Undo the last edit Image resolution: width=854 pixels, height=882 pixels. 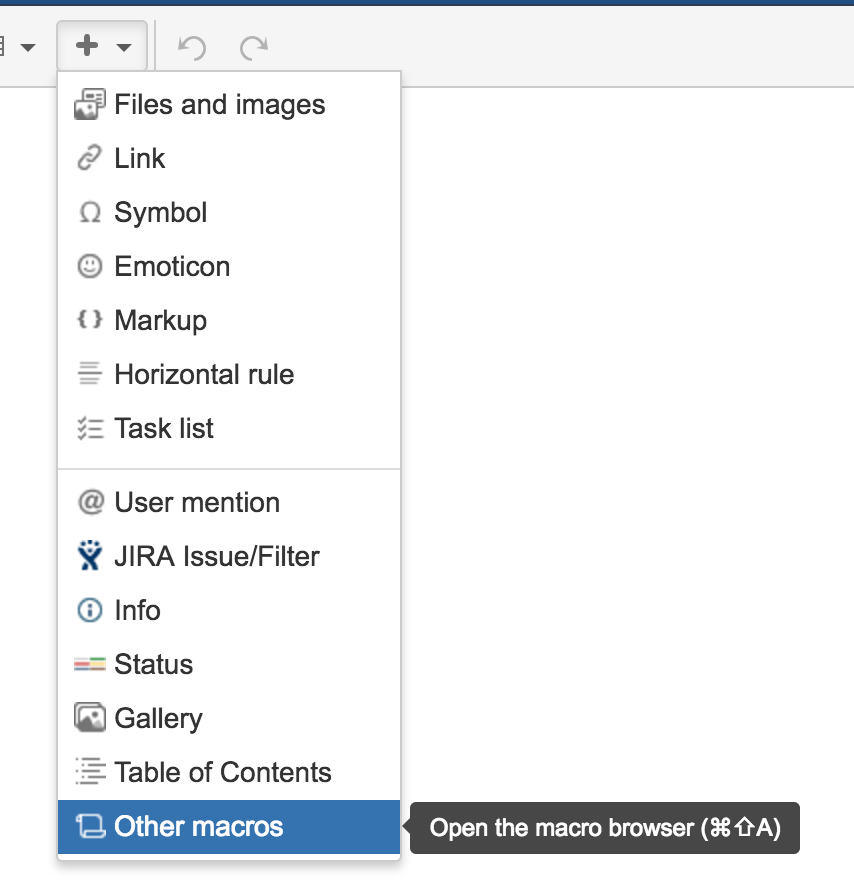(x=192, y=47)
